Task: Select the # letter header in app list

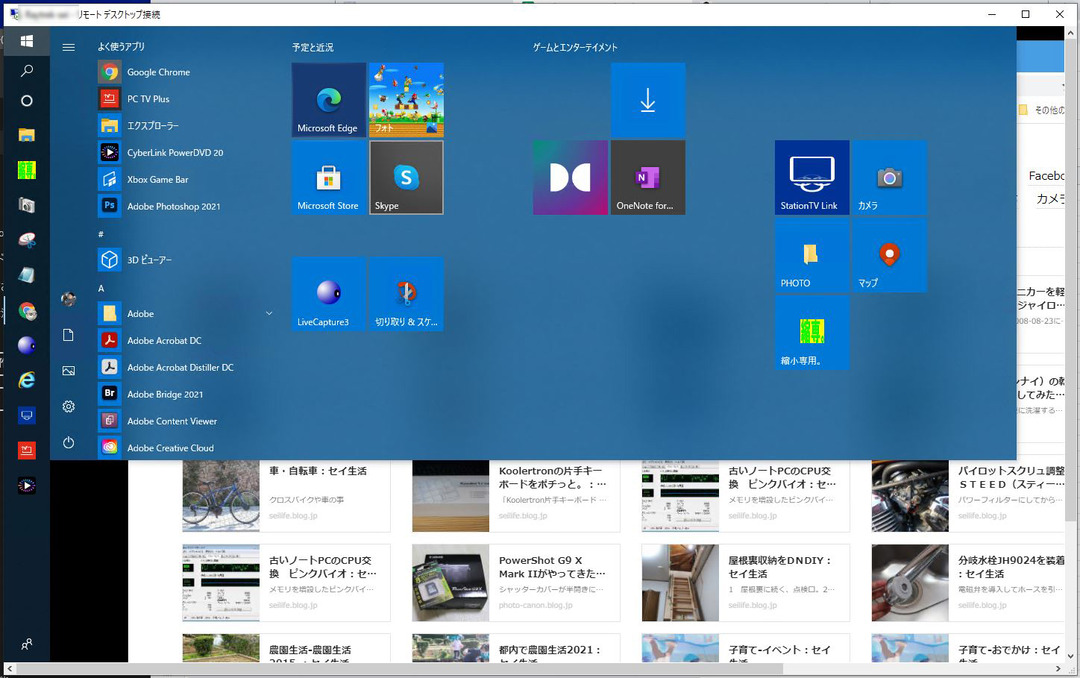Action: pos(101,234)
